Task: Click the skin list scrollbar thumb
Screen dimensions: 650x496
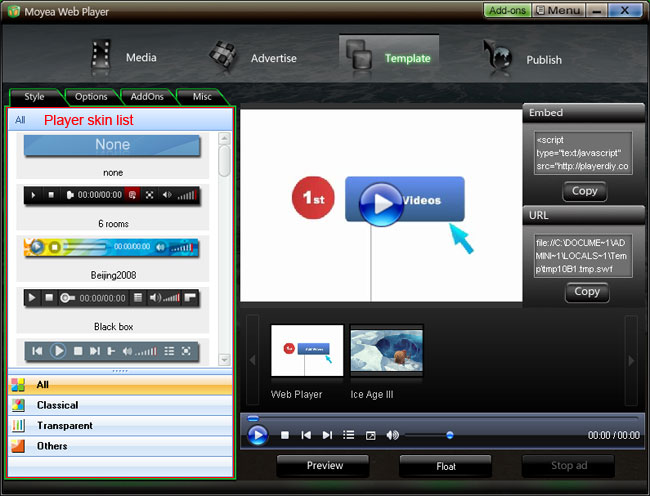Action: pos(224,161)
